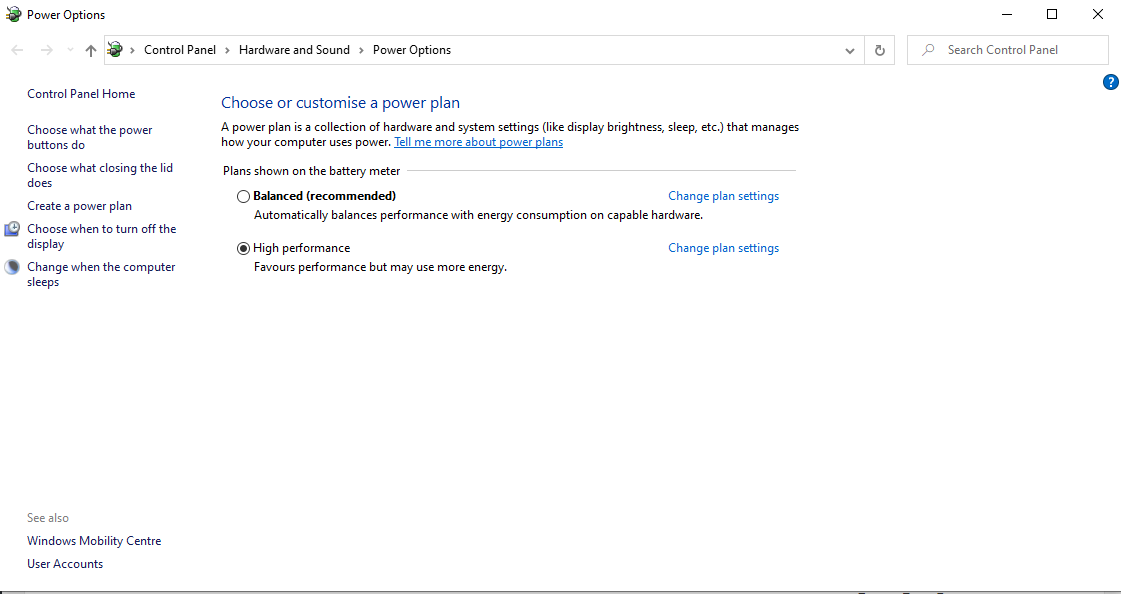The image size is (1121, 594).
Task: Click the Power Options breadcrumb
Action: tap(412, 50)
